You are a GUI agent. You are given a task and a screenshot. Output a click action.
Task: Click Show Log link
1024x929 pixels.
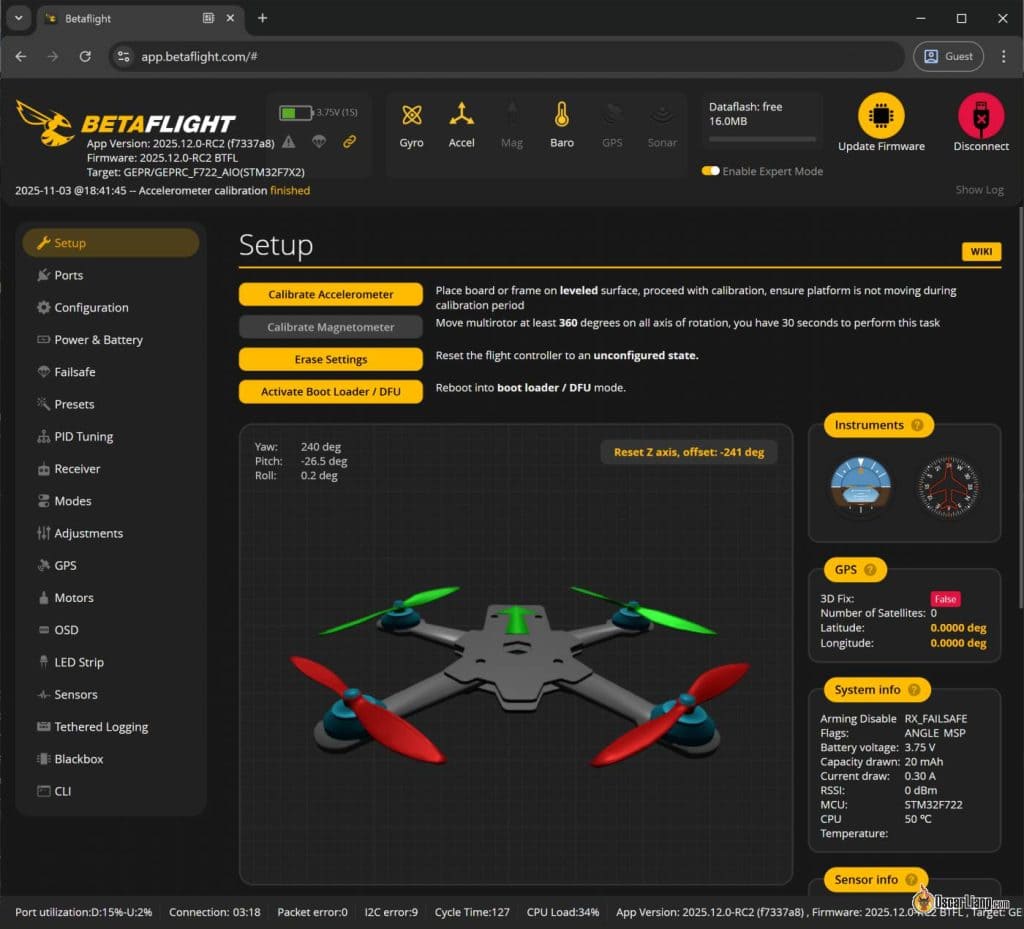980,189
